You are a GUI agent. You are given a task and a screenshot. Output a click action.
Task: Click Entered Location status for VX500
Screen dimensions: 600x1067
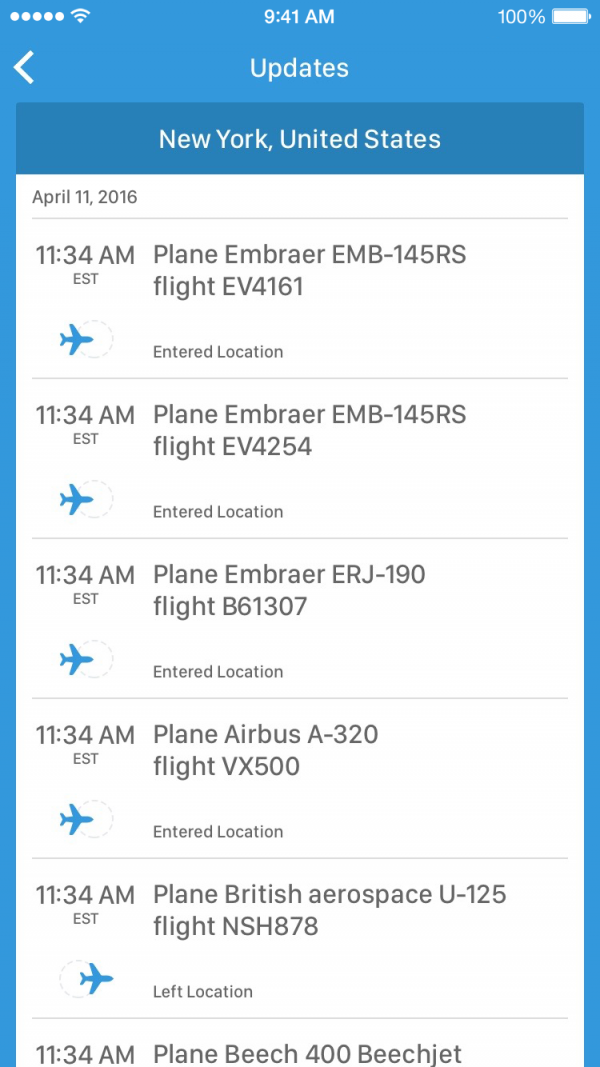coord(218,832)
